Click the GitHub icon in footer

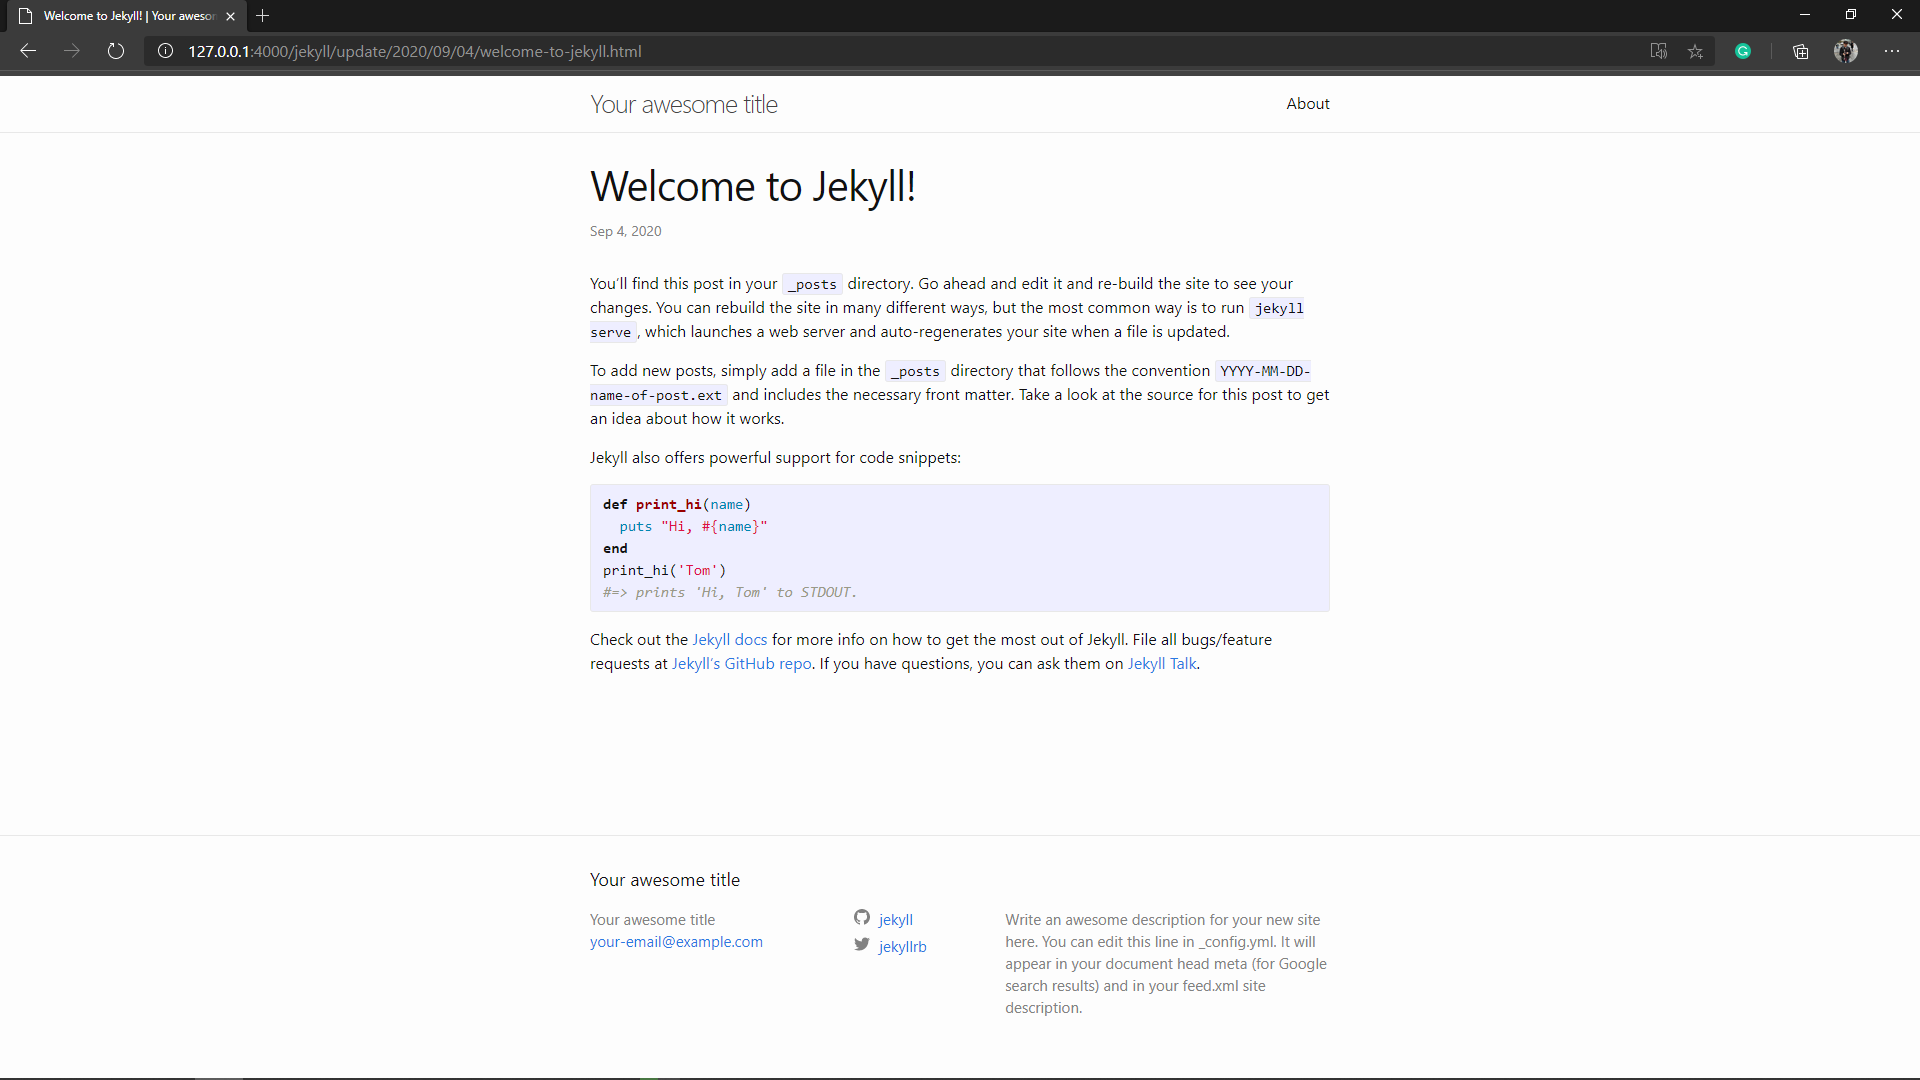[862, 917]
